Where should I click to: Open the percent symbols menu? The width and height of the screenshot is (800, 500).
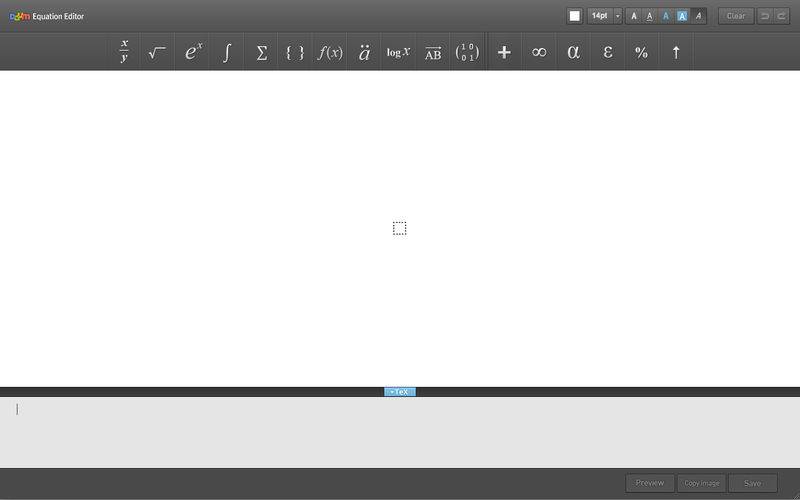pyautogui.click(x=641, y=52)
